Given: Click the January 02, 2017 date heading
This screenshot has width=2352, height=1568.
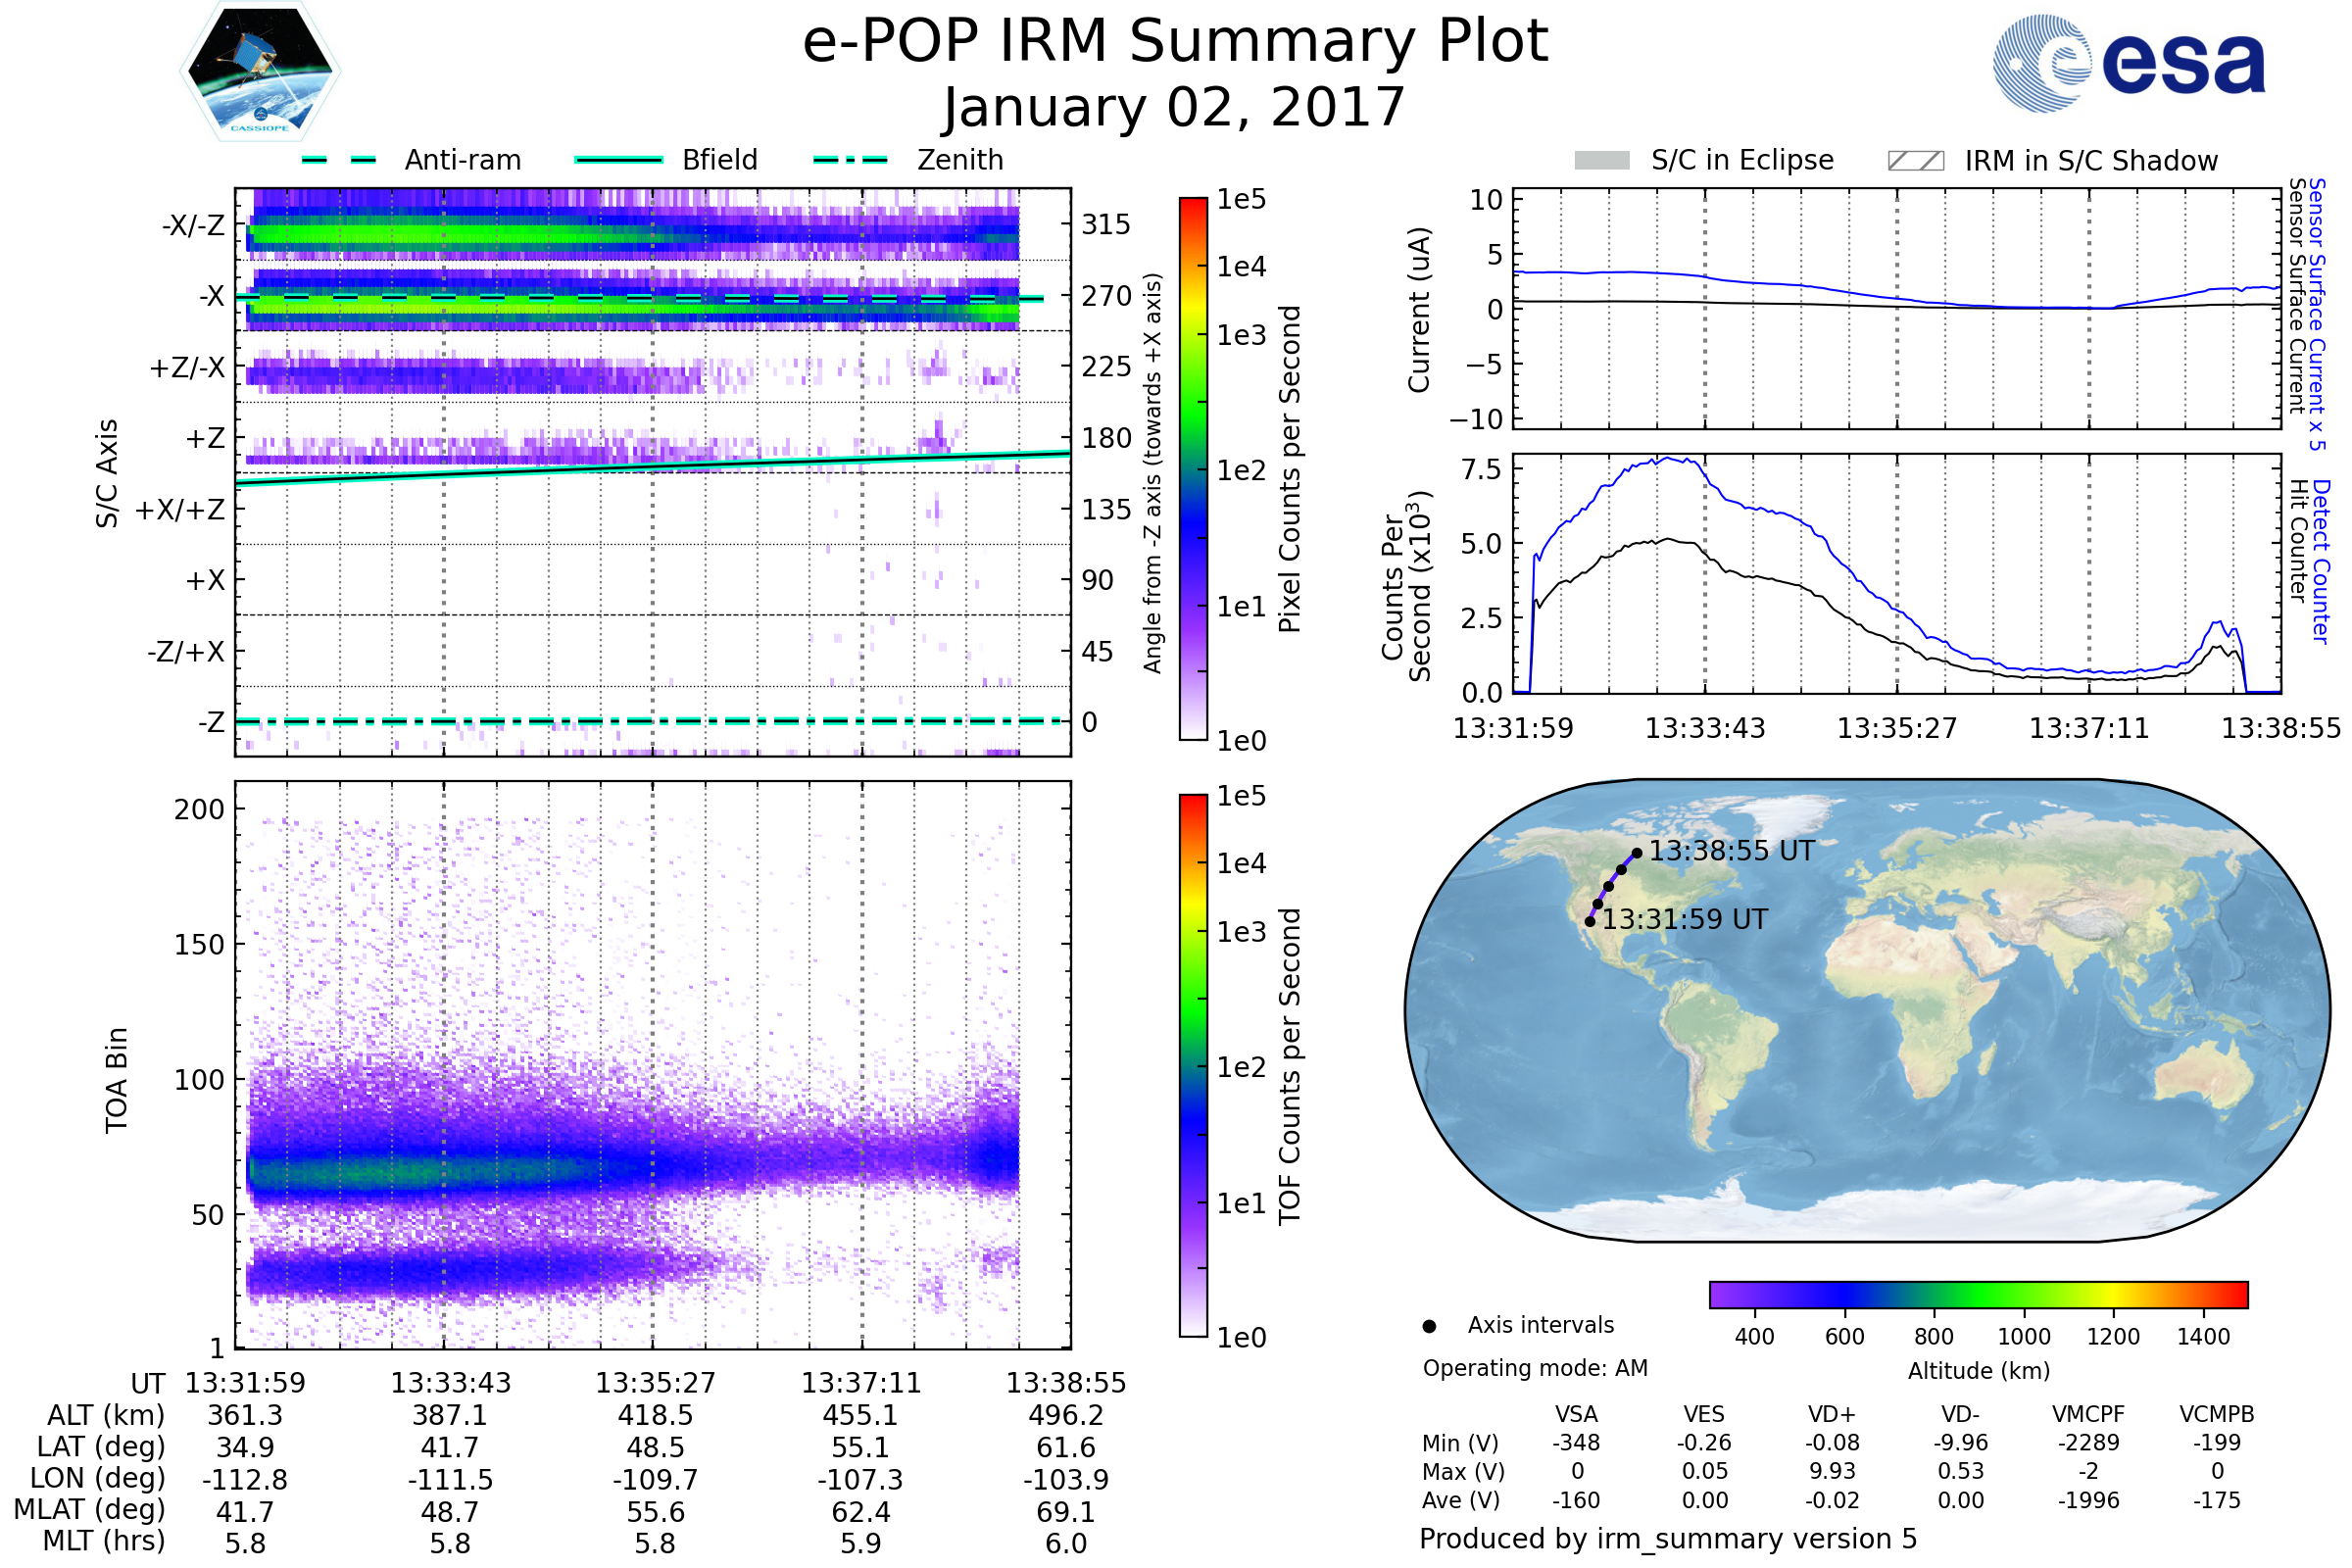Looking at the screenshot, I should point(1175,108).
